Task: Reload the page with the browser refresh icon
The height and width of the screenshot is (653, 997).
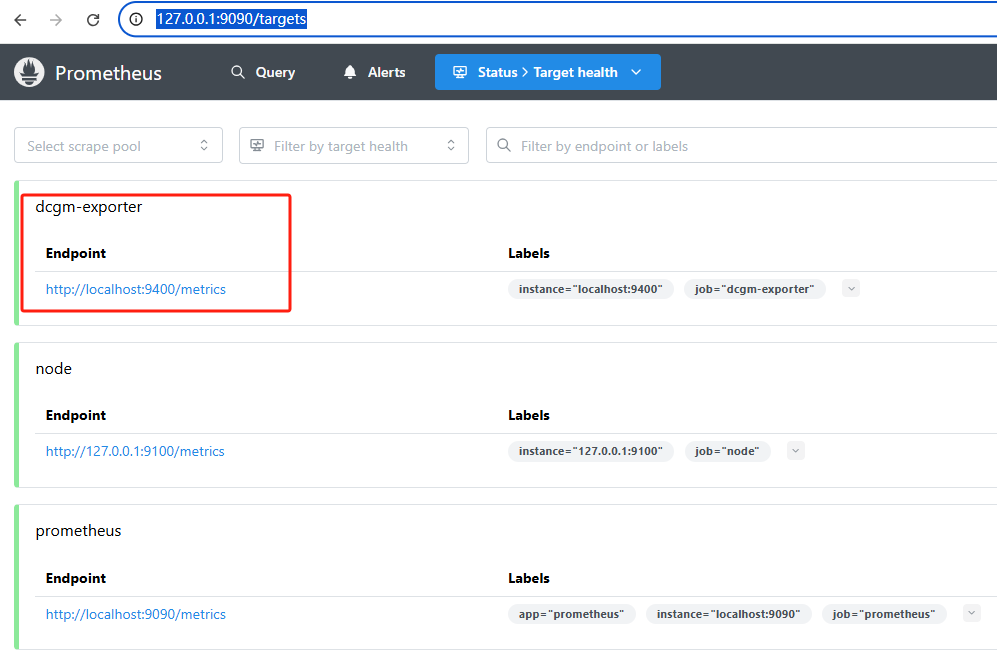Action: pos(93,20)
